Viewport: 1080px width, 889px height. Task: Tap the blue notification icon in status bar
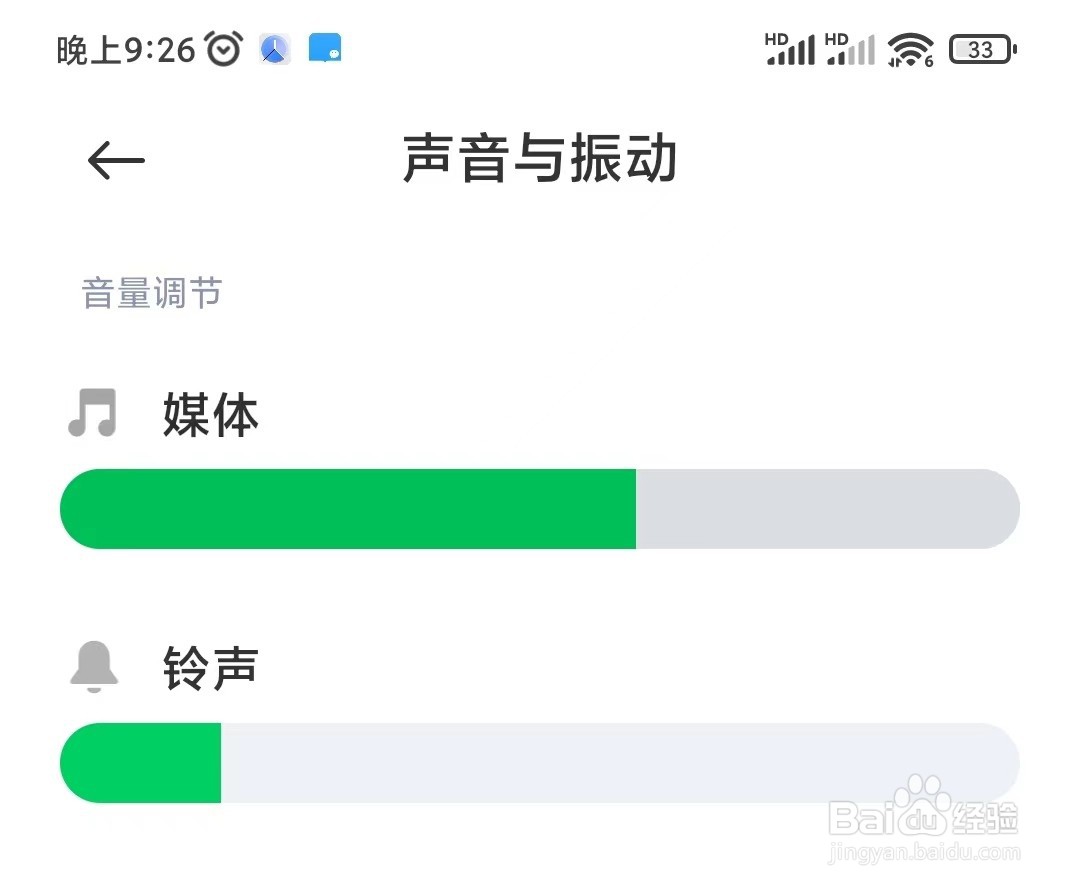(x=324, y=45)
